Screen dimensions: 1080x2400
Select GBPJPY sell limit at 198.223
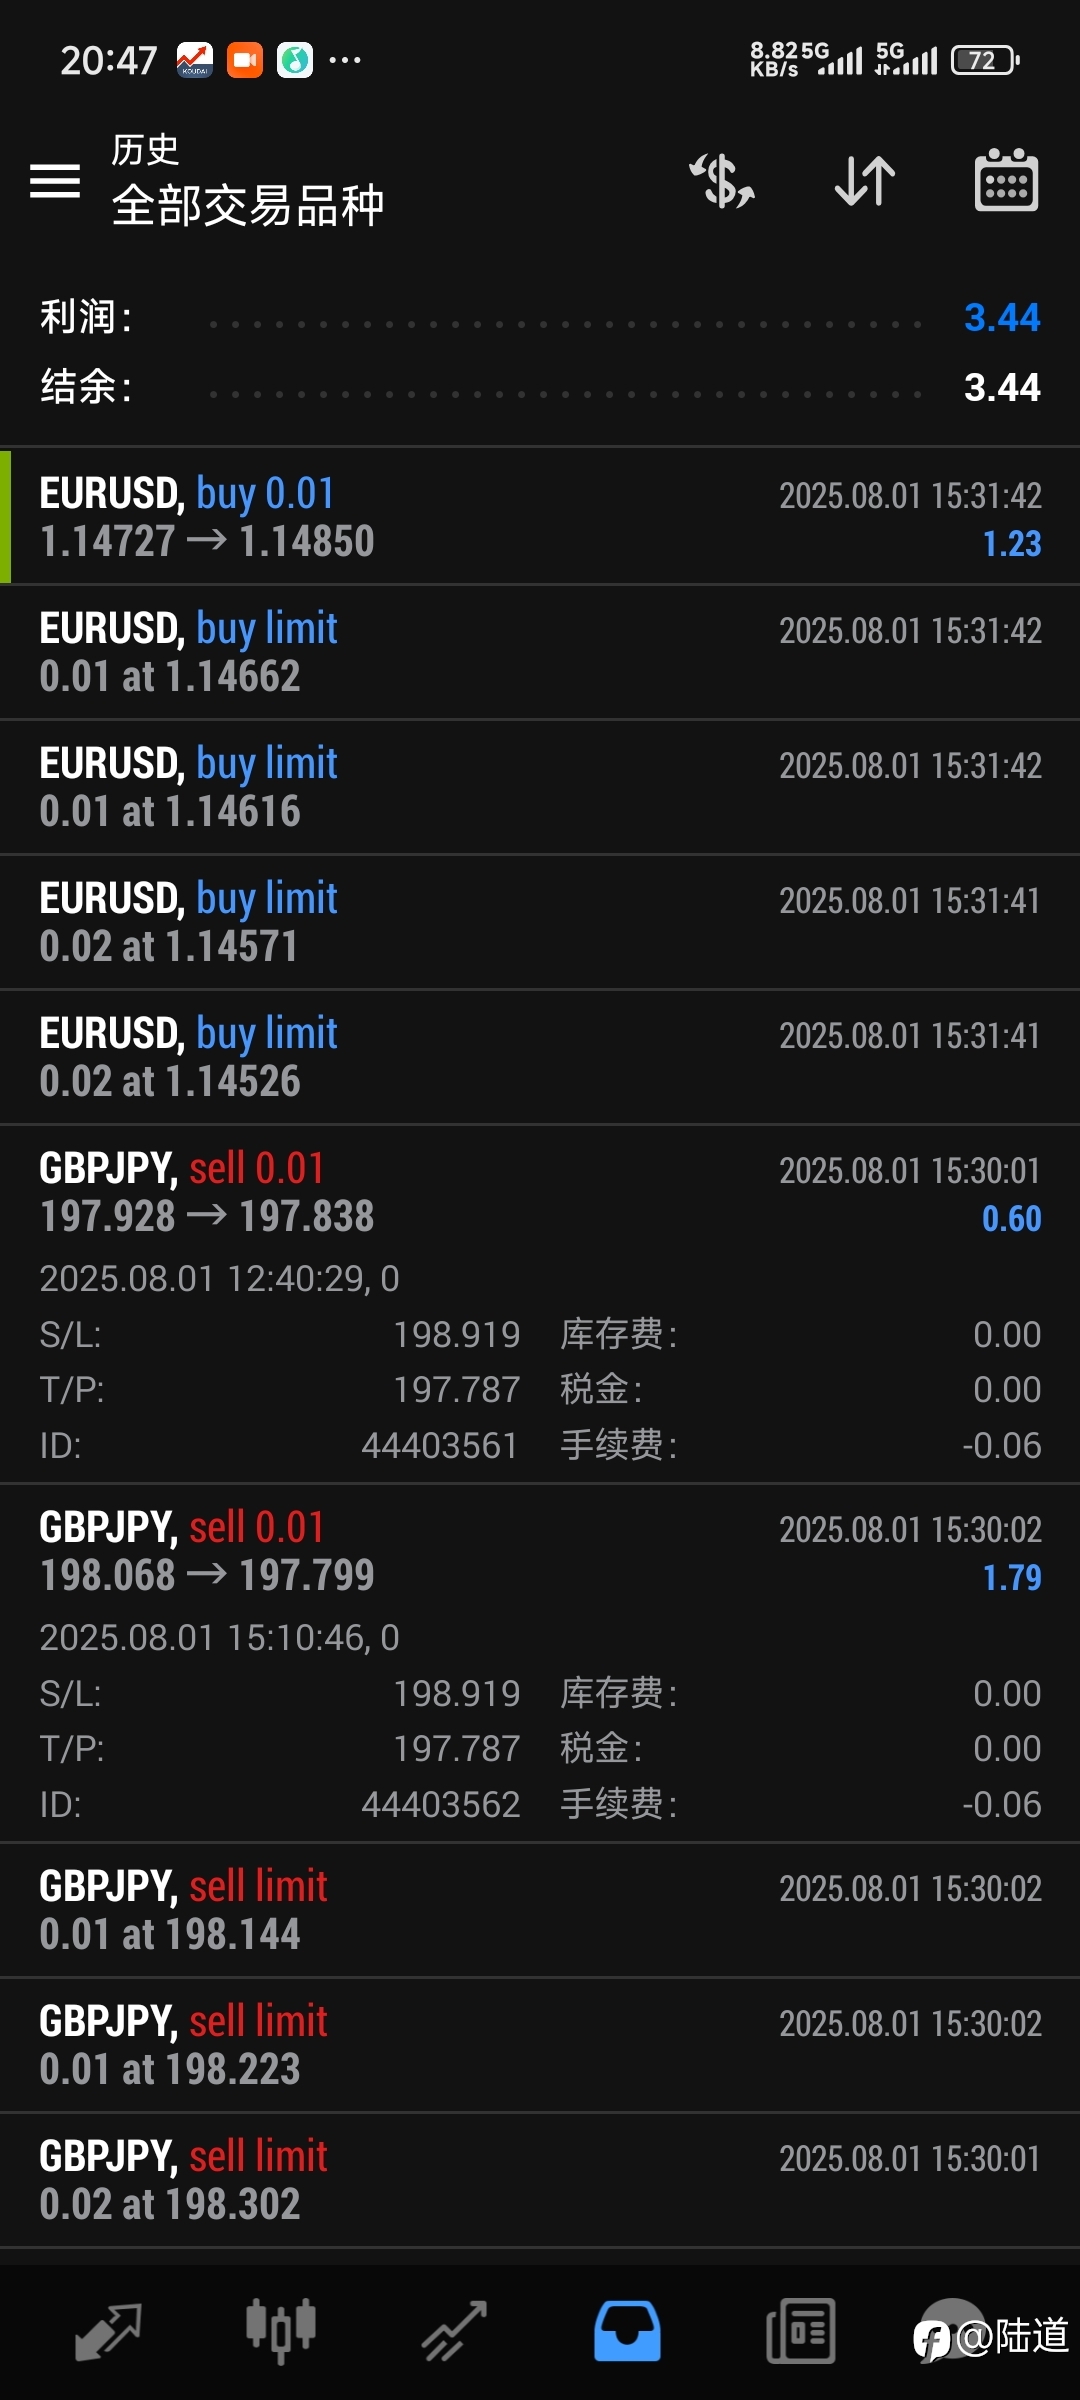click(x=540, y=2045)
